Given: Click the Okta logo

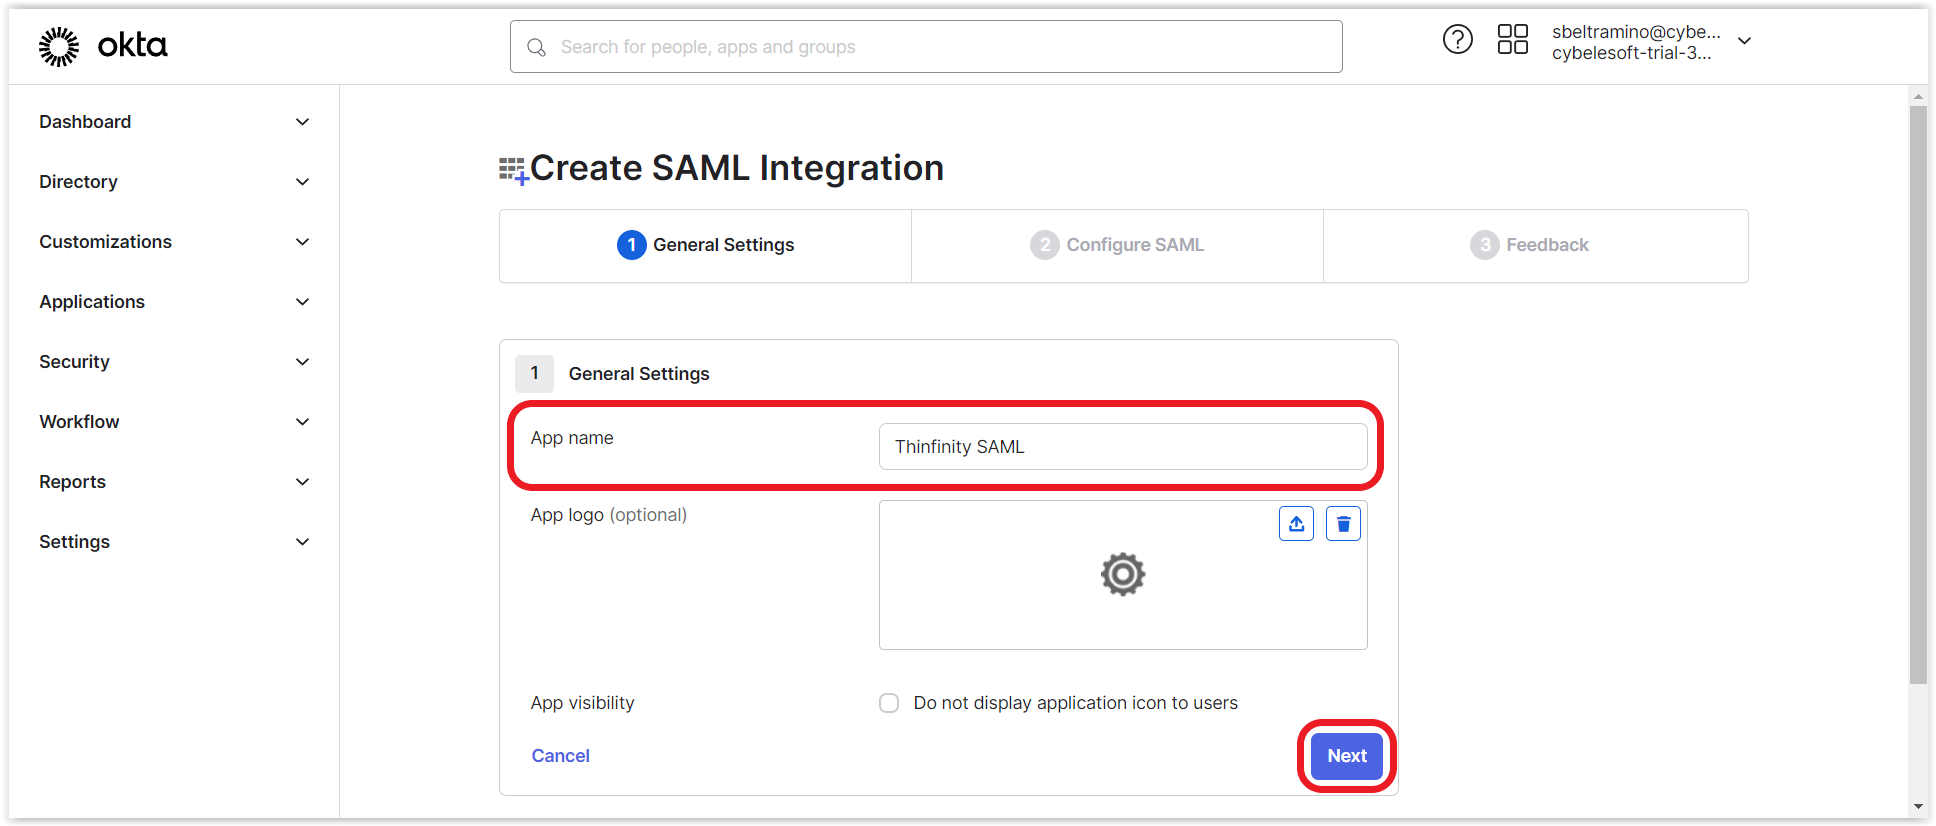Looking at the screenshot, I should pyautogui.click(x=103, y=46).
